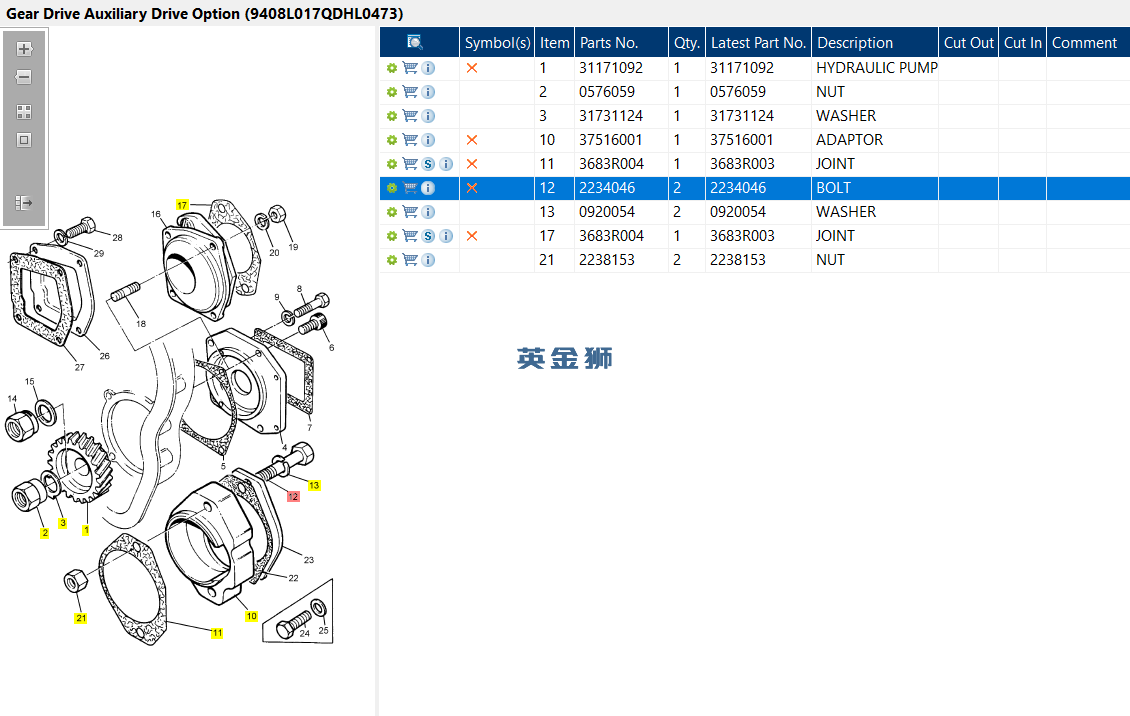Click green gear icon for item 21 NUT
This screenshot has width=1130, height=716.
(x=392, y=260)
